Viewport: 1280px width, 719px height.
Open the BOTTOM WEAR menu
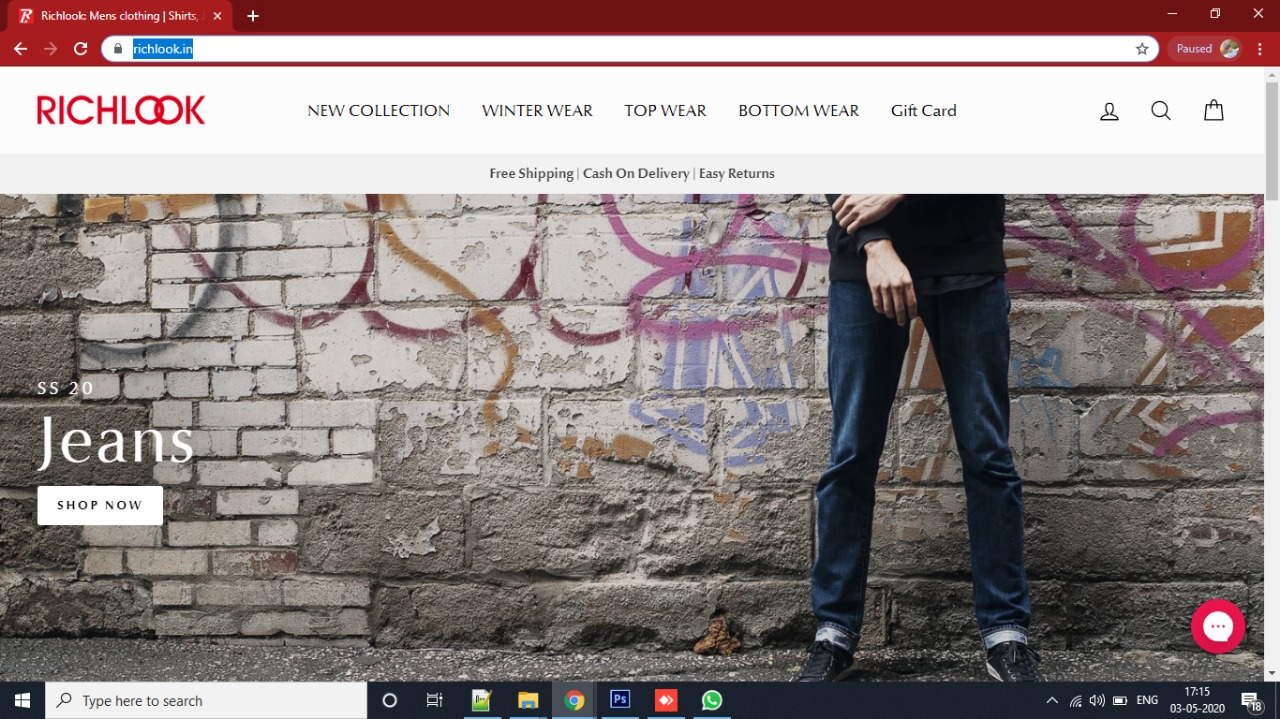coord(799,111)
